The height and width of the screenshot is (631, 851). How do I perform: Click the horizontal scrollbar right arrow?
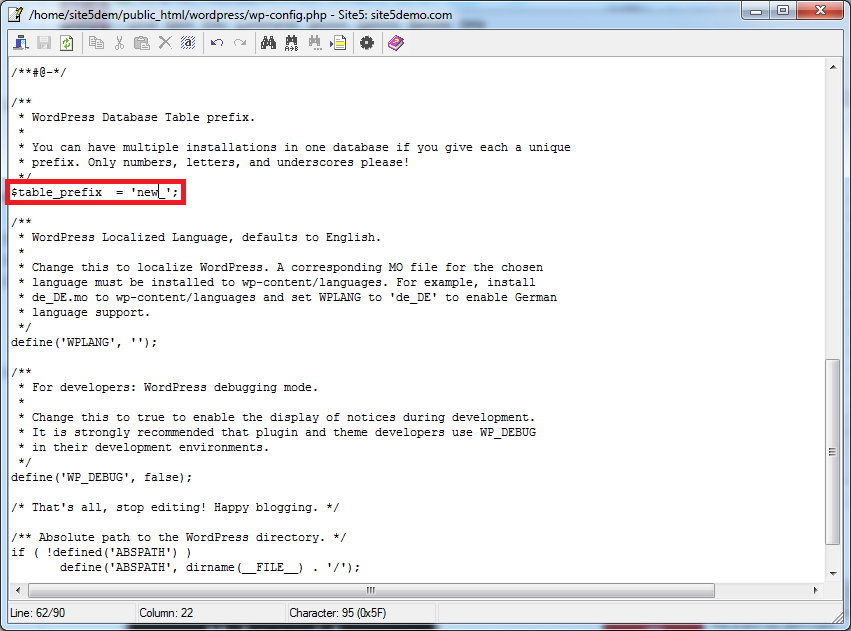815,590
